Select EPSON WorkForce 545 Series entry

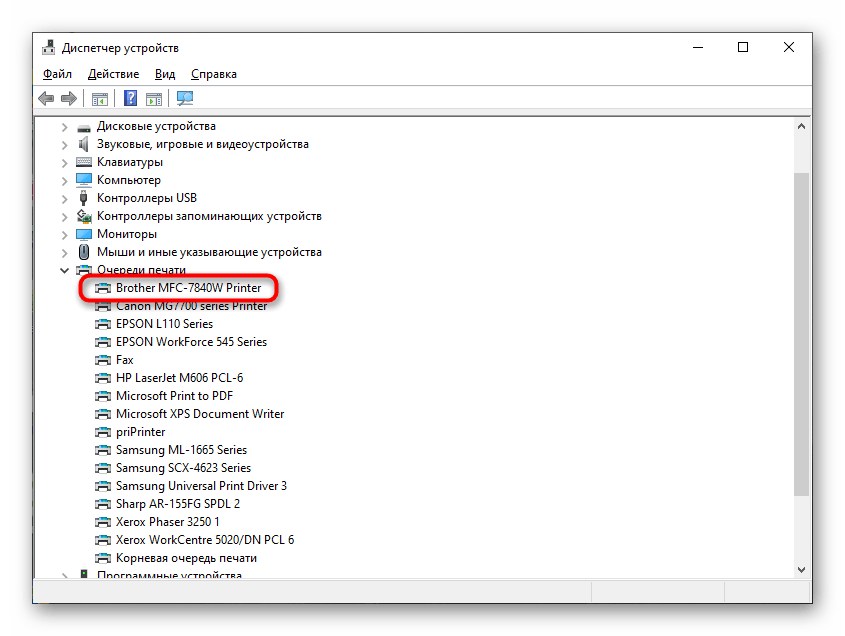[x=191, y=342]
